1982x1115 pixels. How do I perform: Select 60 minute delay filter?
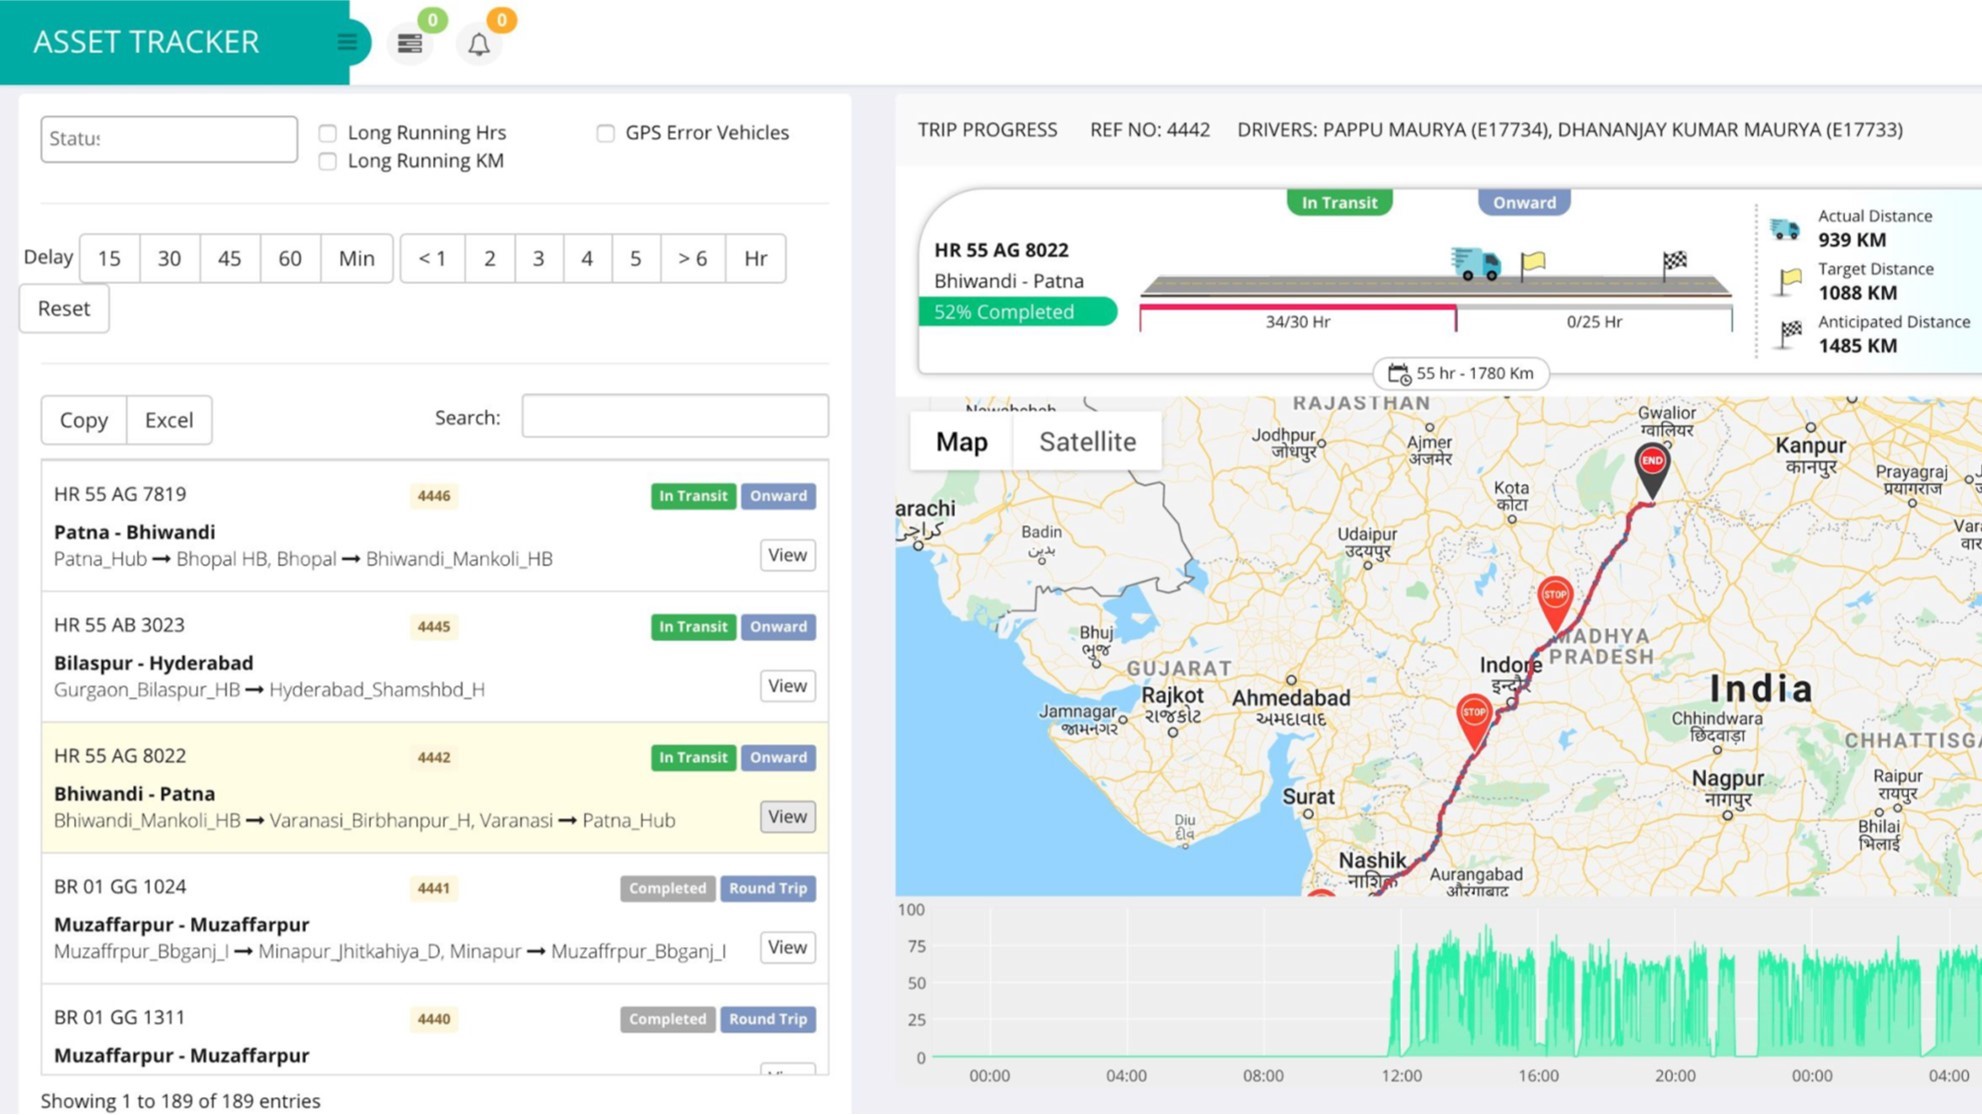(290, 259)
